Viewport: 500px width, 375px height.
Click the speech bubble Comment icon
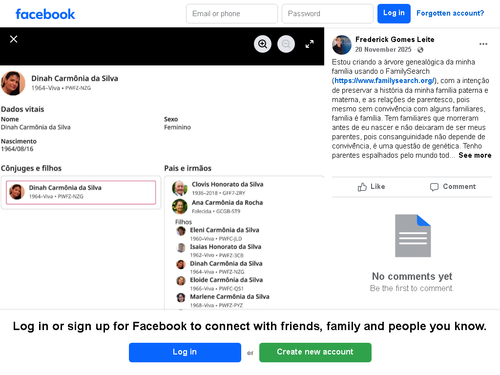pyautogui.click(x=434, y=187)
